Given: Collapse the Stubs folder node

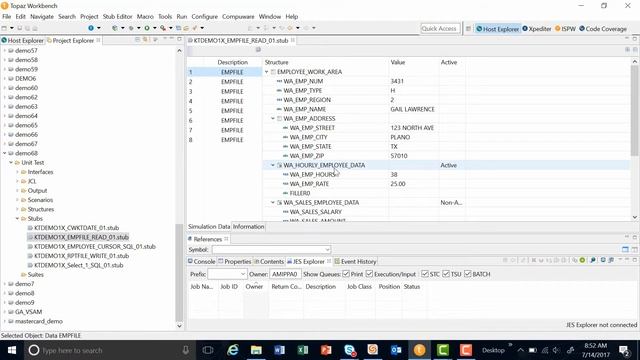Looking at the screenshot, I should tap(17, 219).
